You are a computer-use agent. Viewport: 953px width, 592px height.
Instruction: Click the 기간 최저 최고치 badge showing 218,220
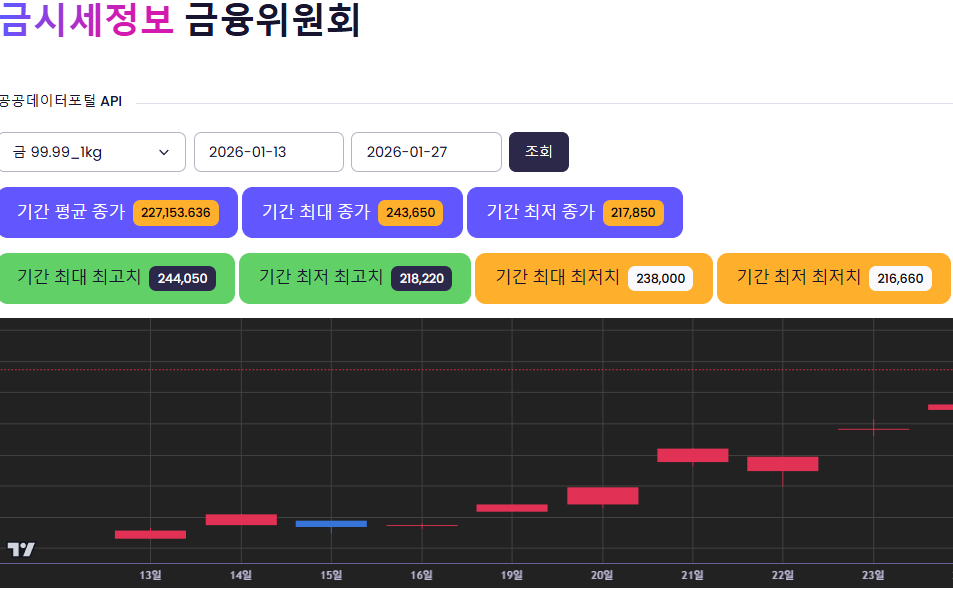[x=354, y=278]
